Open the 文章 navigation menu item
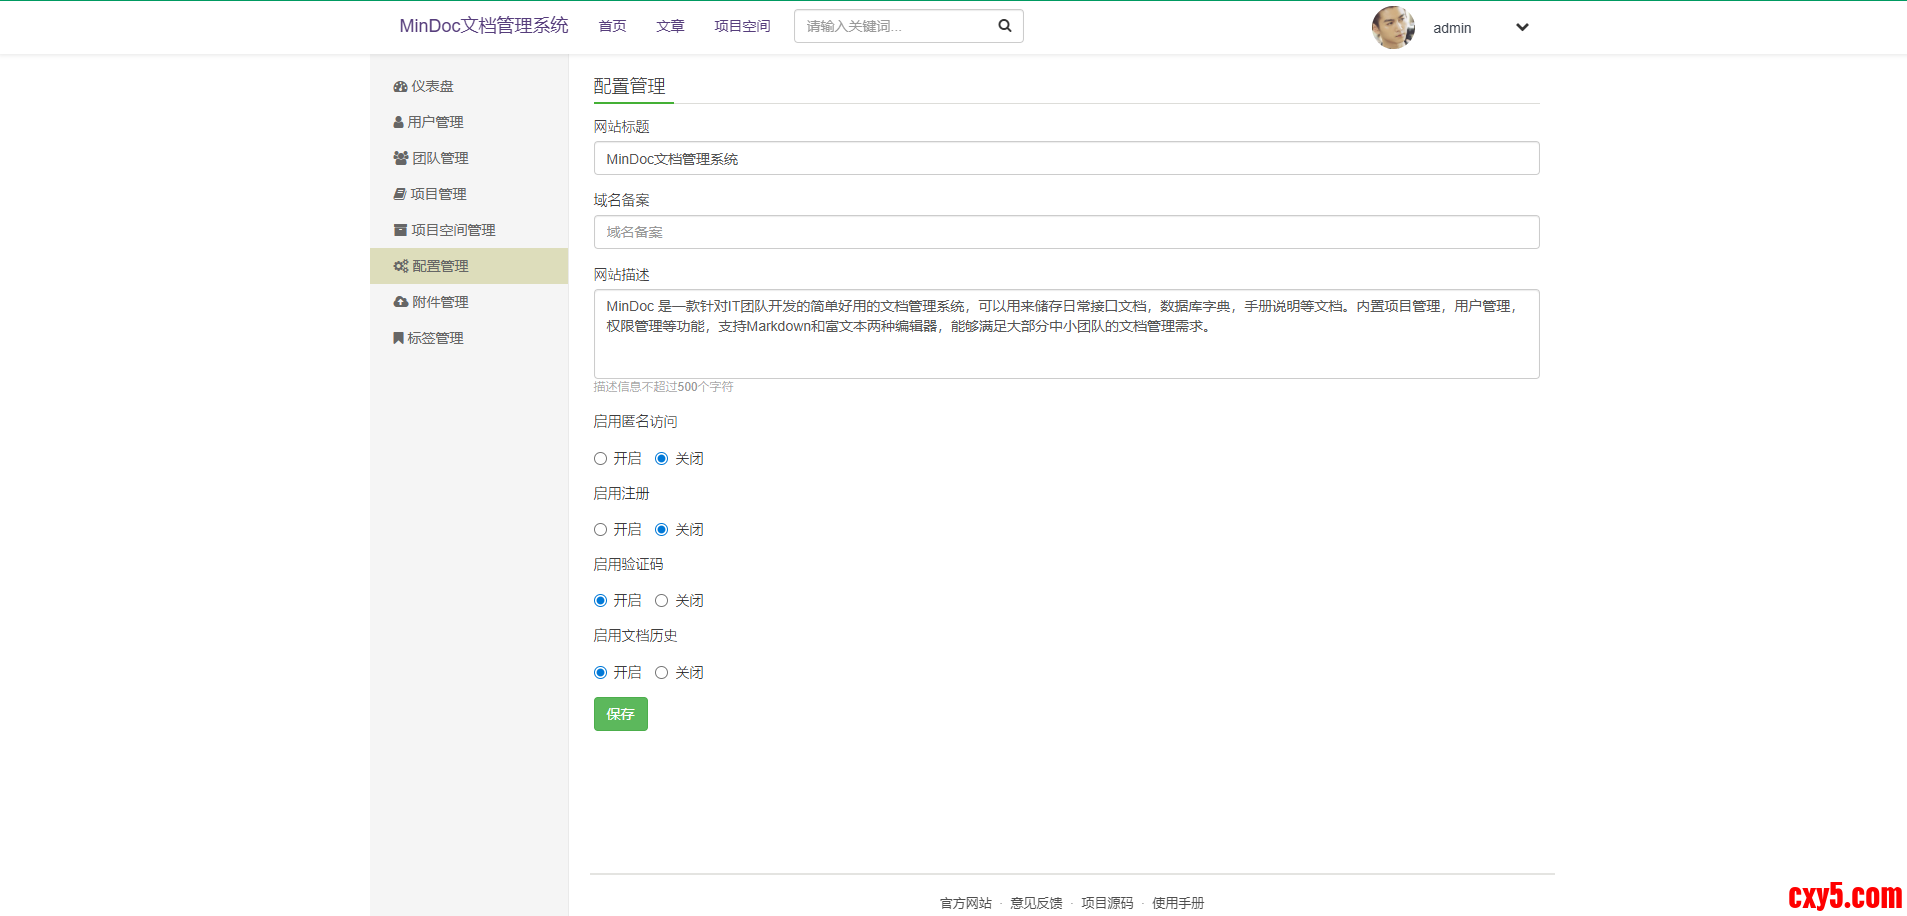The height and width of the screenshot is (916, 1907). point(670,26)
